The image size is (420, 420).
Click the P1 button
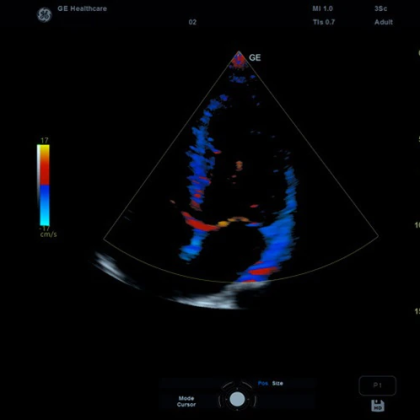pos(377,386)
